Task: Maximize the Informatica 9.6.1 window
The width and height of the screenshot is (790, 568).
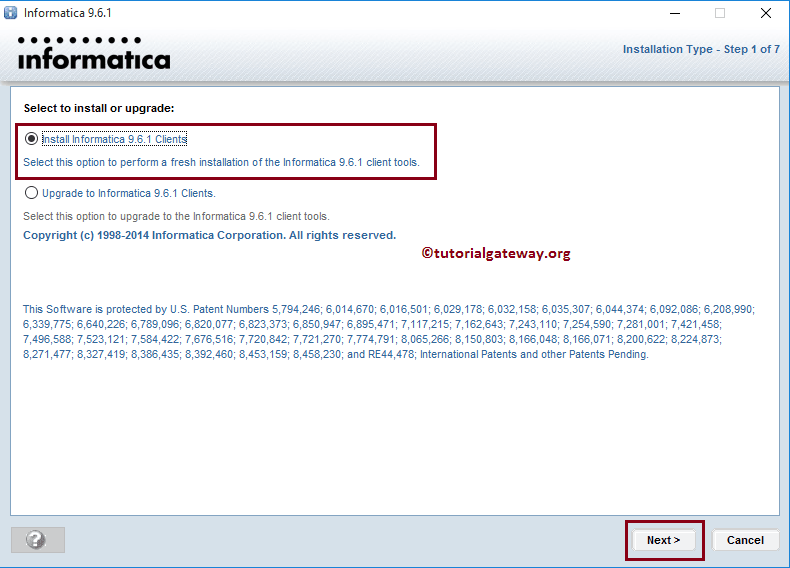Action: click(720, 13)
